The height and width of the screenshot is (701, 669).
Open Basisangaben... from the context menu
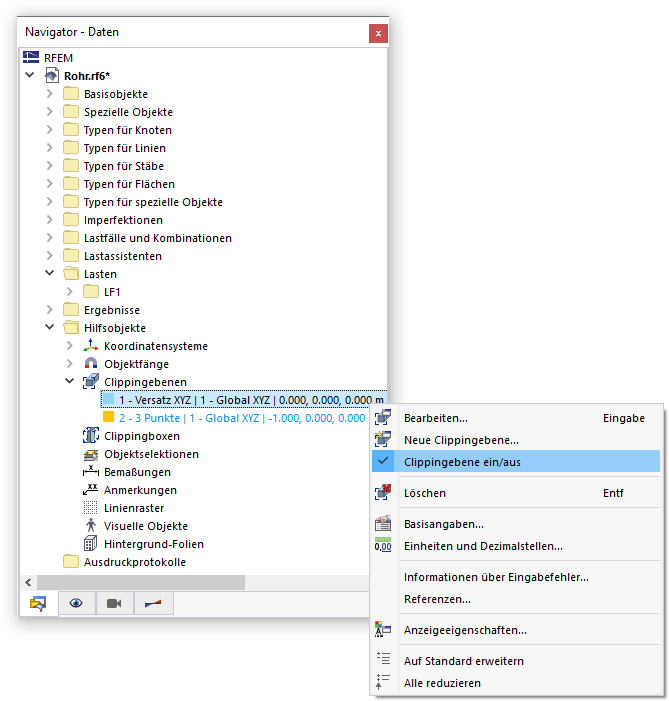click(516, 524)
